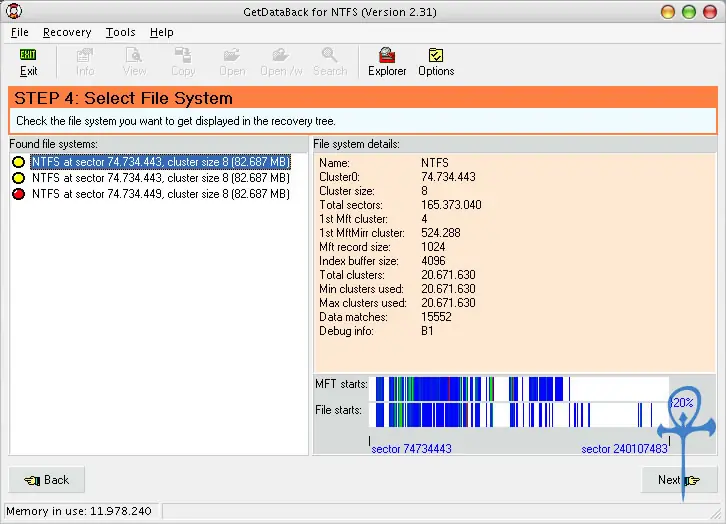Click the 1st Mft cluster value 4
This screenshot has height=524, width=726.
(x=424, y=219)
